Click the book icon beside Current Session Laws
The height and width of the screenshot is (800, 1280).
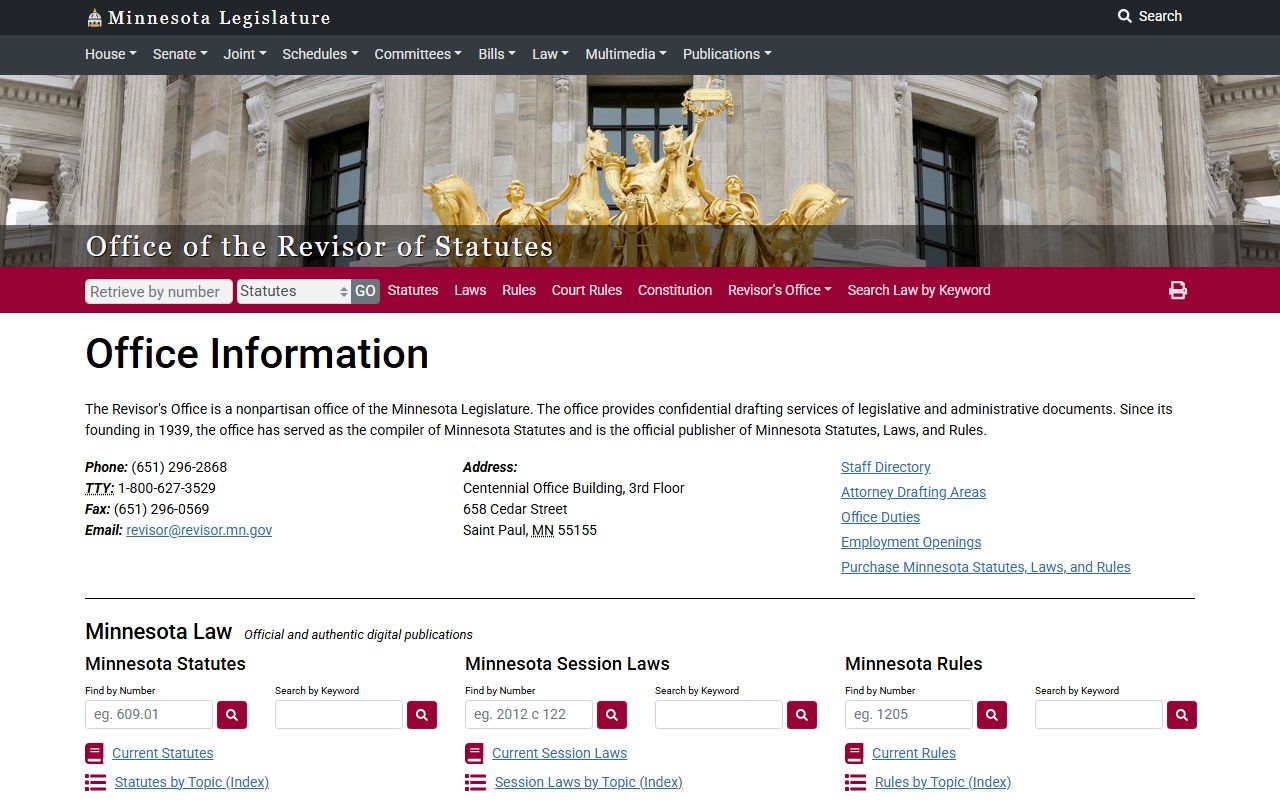click(475, 753)
